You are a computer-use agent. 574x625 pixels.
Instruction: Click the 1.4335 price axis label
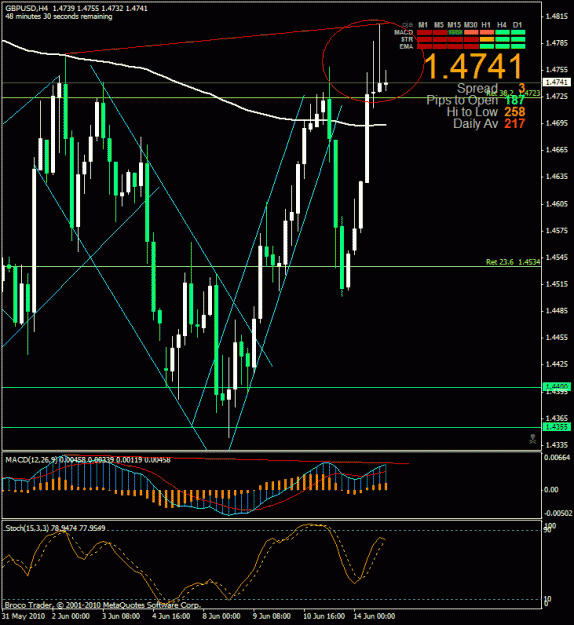click(556, 444)
